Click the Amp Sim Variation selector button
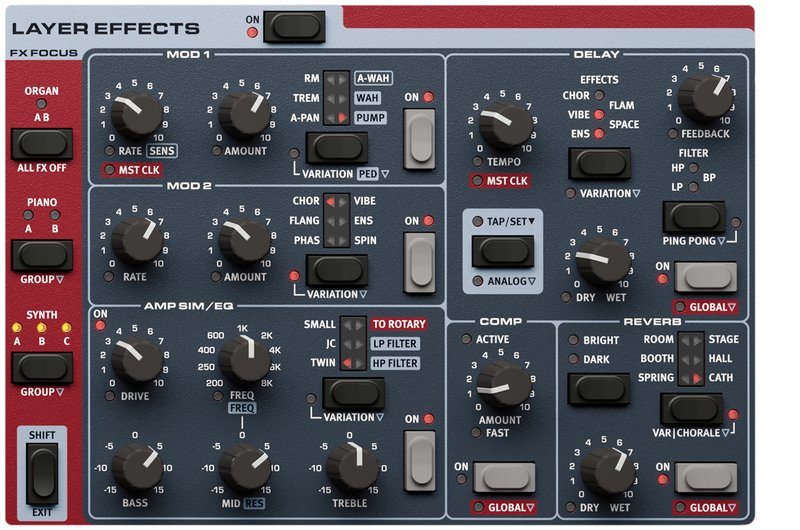This screenshot has width=800, height=530. tap(353, 393)
